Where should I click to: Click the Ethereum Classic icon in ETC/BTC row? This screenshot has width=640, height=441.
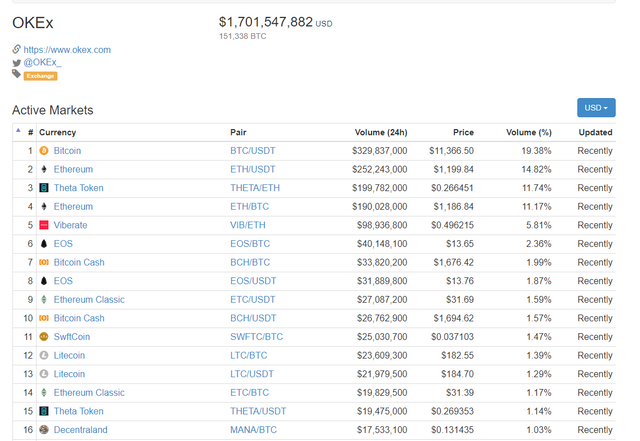pos(44,392)
